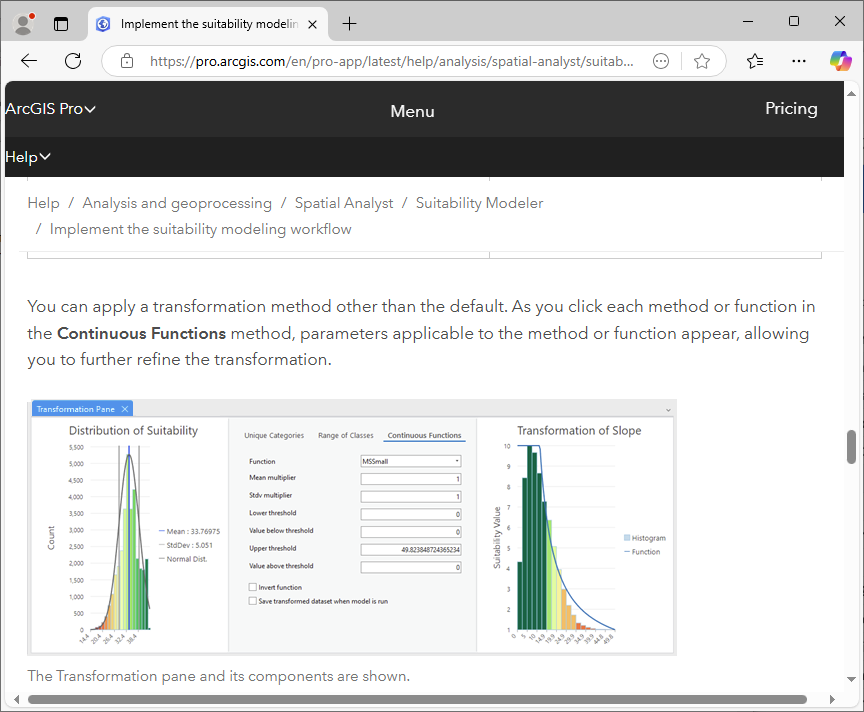
Task: Click the horizontal scrollbar thumb
Action: [417, 699]
